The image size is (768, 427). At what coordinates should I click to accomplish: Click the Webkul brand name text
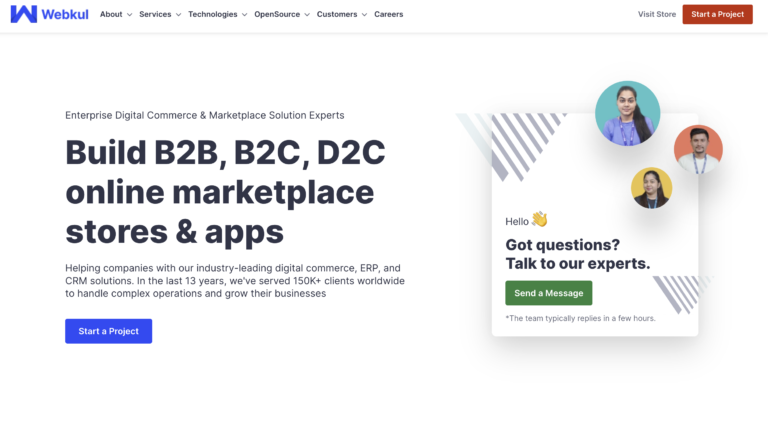tap(65, 15)
